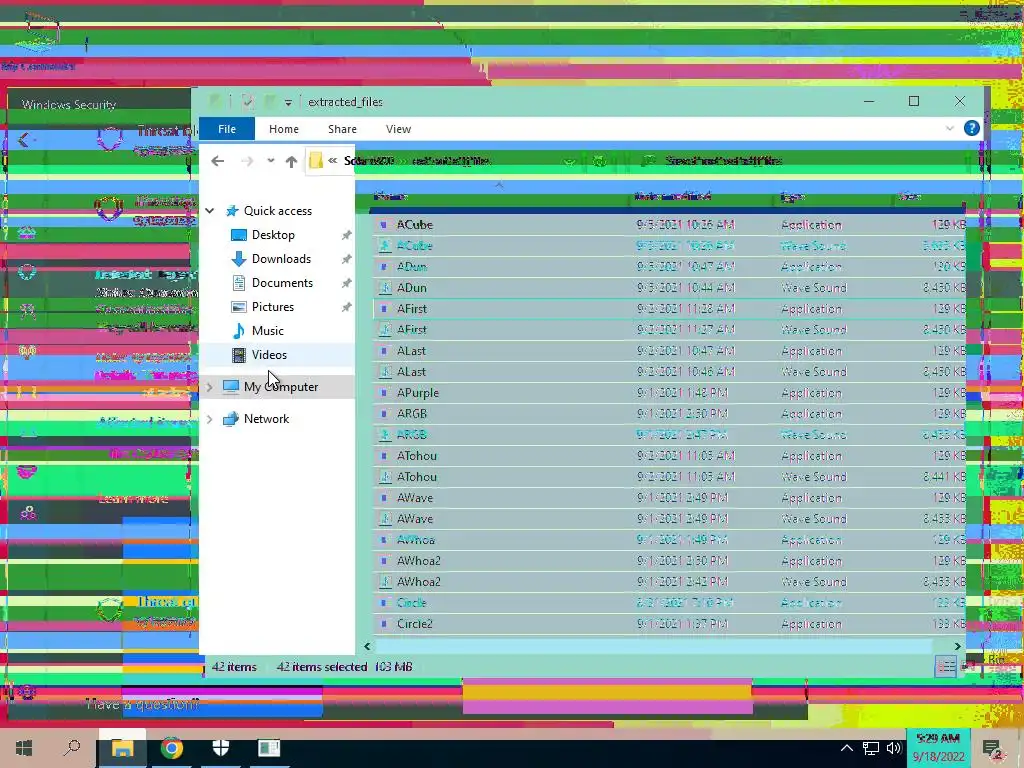This screenshot has width=1024, height=768.
Task: Click the Videos film icon in the sidebar
Action: 239,355
